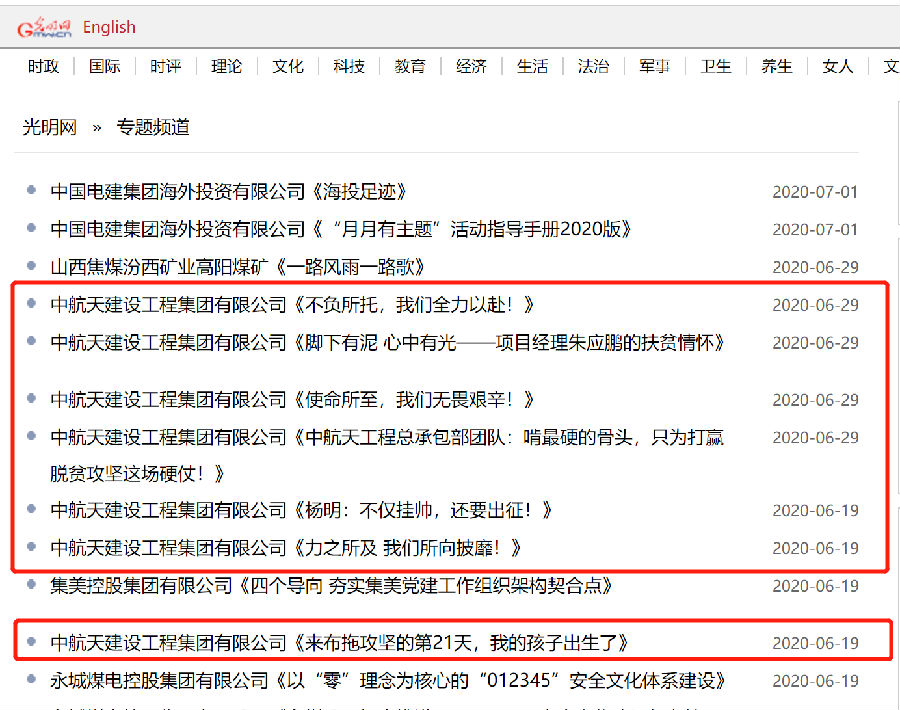
Task: Open the 《杨明：不仅挂帅，还要出征！》 article
Action: click(301, 510)
